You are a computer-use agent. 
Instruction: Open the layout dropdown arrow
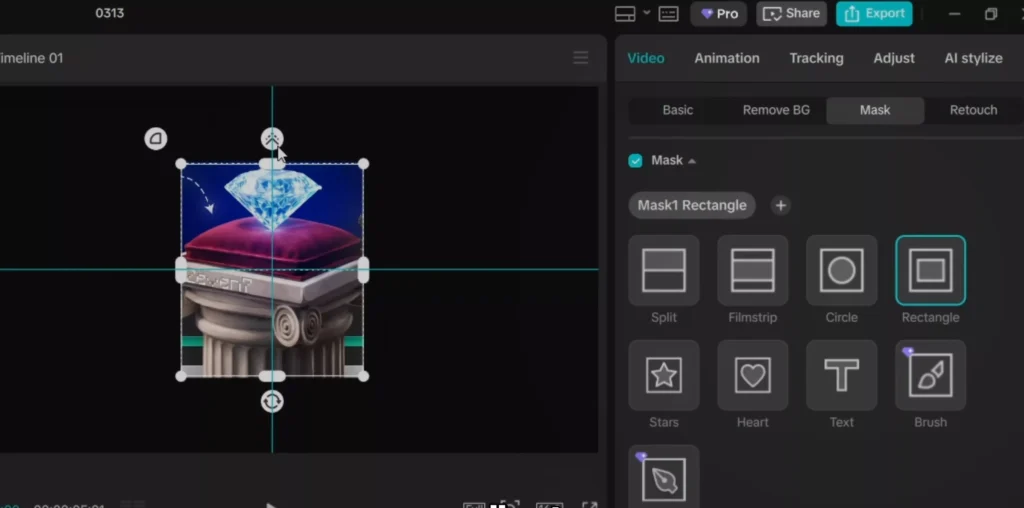(x=647, y=12)
